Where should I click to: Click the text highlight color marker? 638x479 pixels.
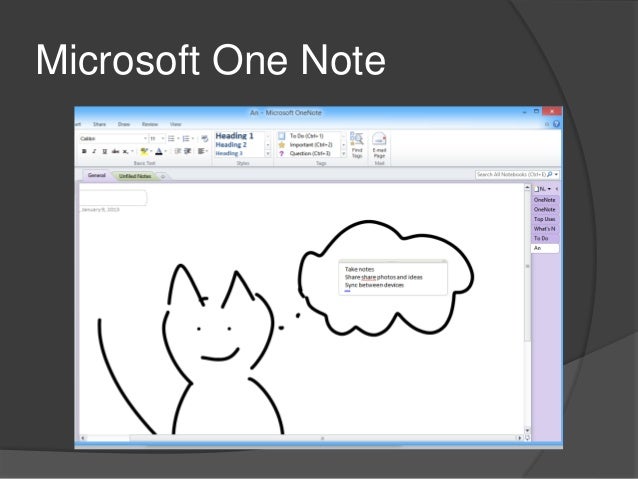144,151
